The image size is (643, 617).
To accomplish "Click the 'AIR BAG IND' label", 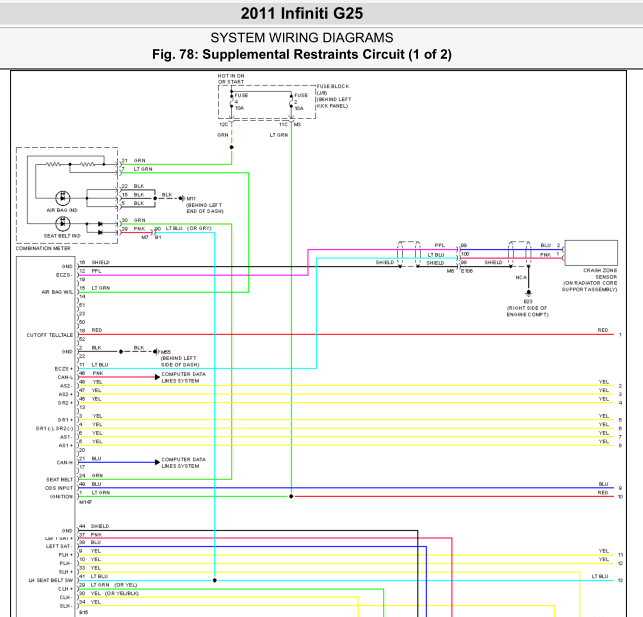I will (62, 210).
